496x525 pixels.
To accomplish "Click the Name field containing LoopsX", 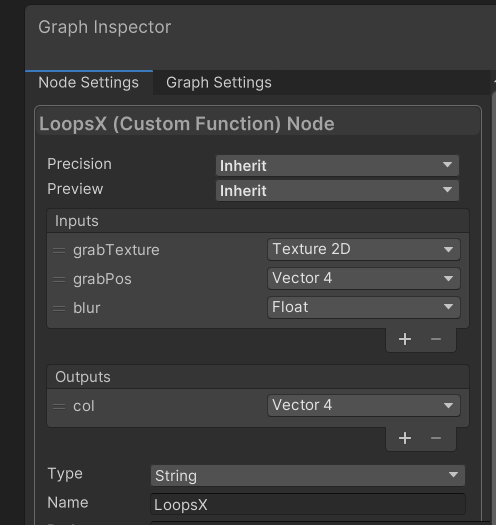I will [308, 504].
